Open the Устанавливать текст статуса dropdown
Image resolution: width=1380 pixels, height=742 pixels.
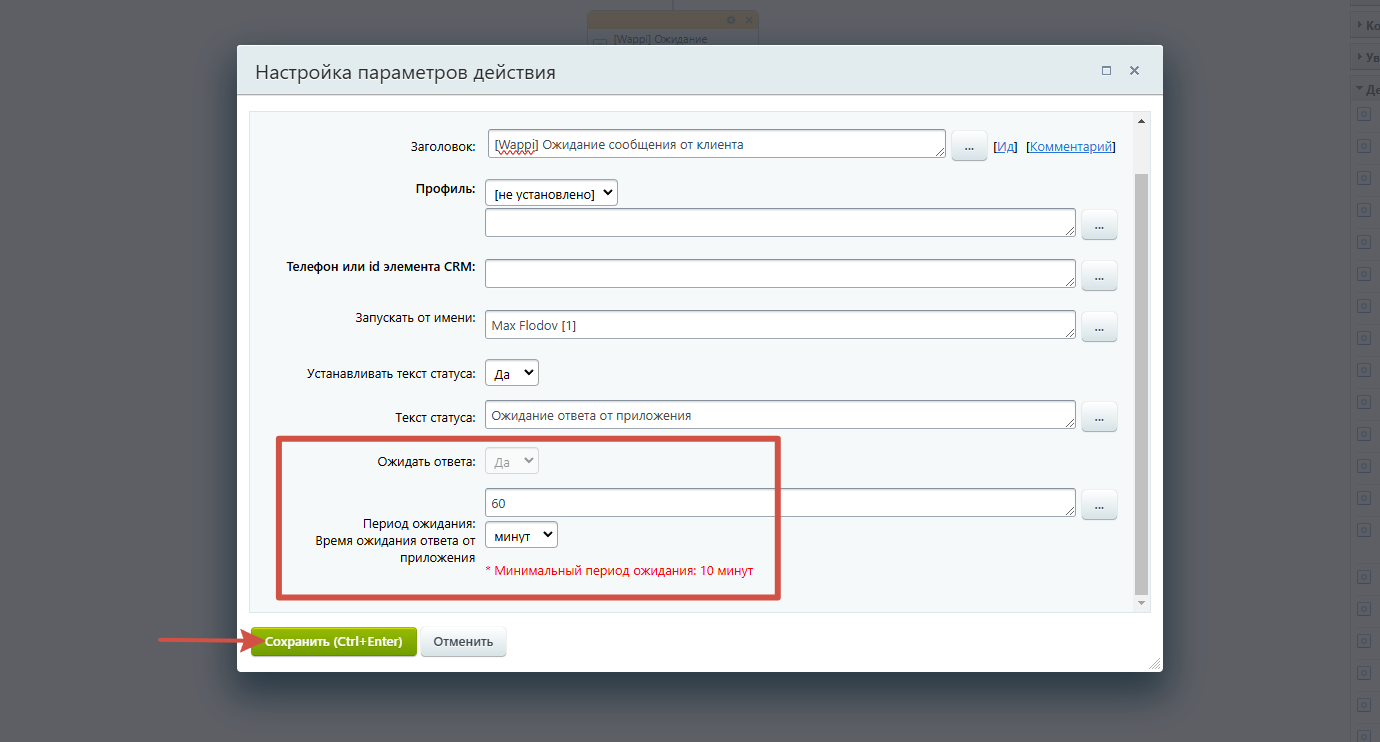click(512, 373)
